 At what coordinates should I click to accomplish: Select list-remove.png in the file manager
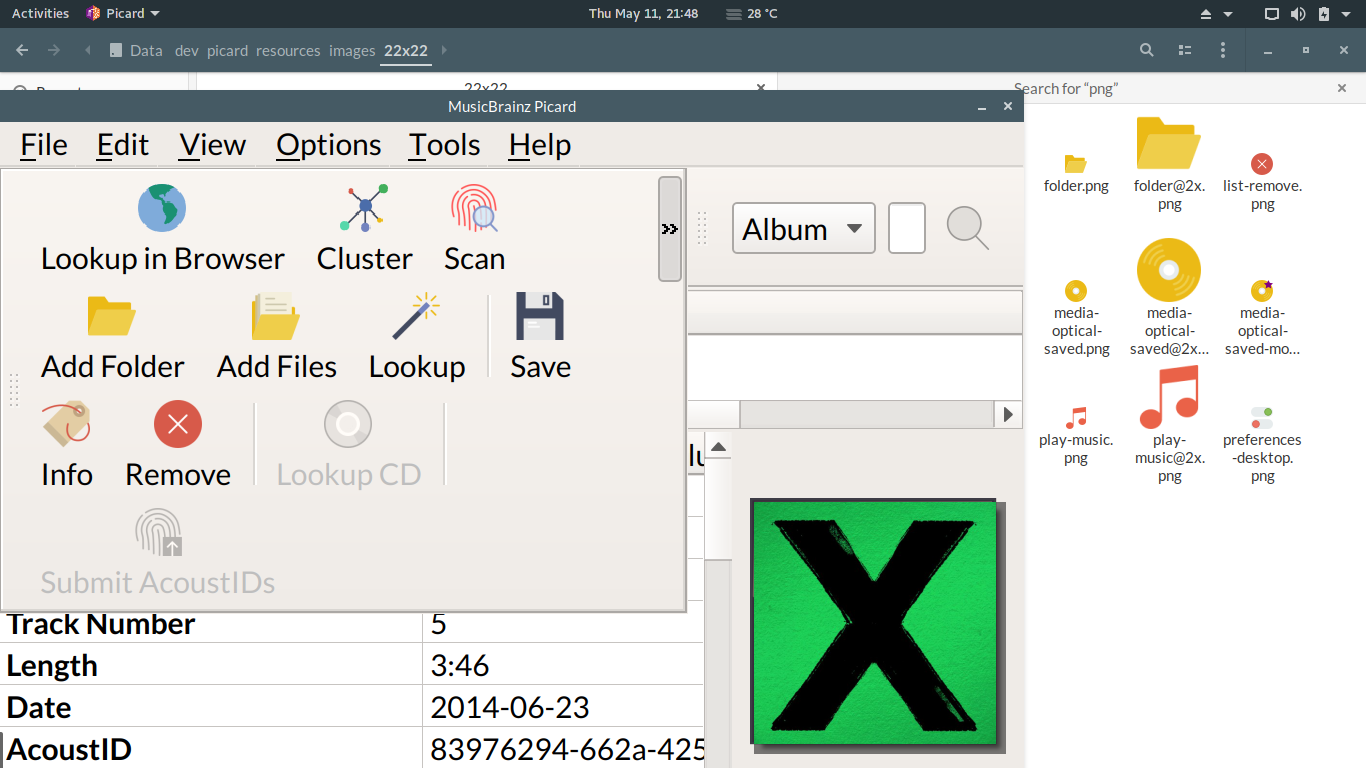coord(1262,181)
